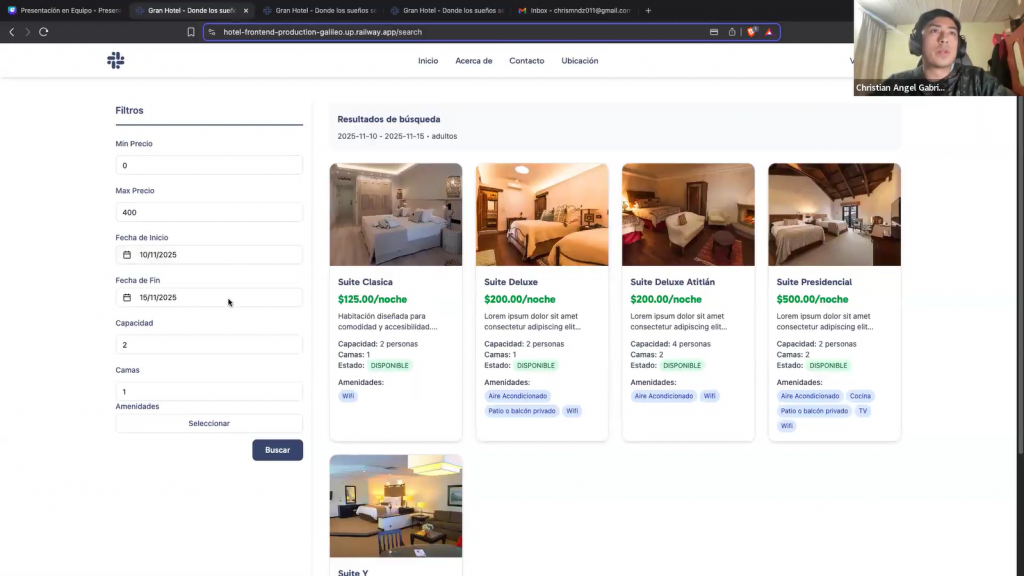Click the share icon in the address bar

[732, 32]
